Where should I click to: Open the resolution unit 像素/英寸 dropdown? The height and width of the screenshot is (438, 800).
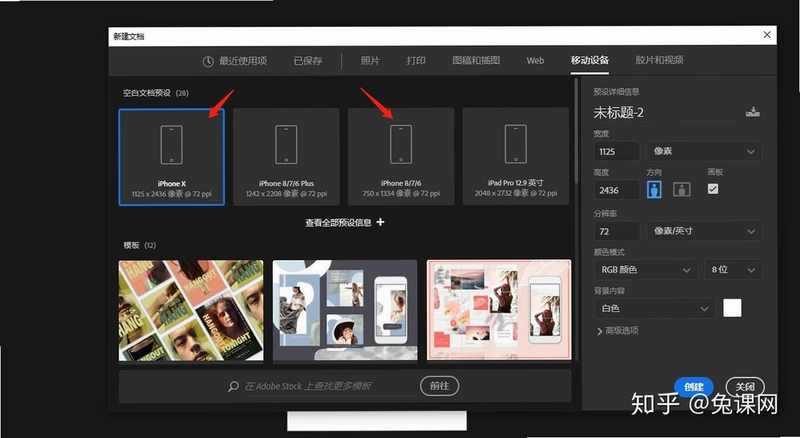704,231
